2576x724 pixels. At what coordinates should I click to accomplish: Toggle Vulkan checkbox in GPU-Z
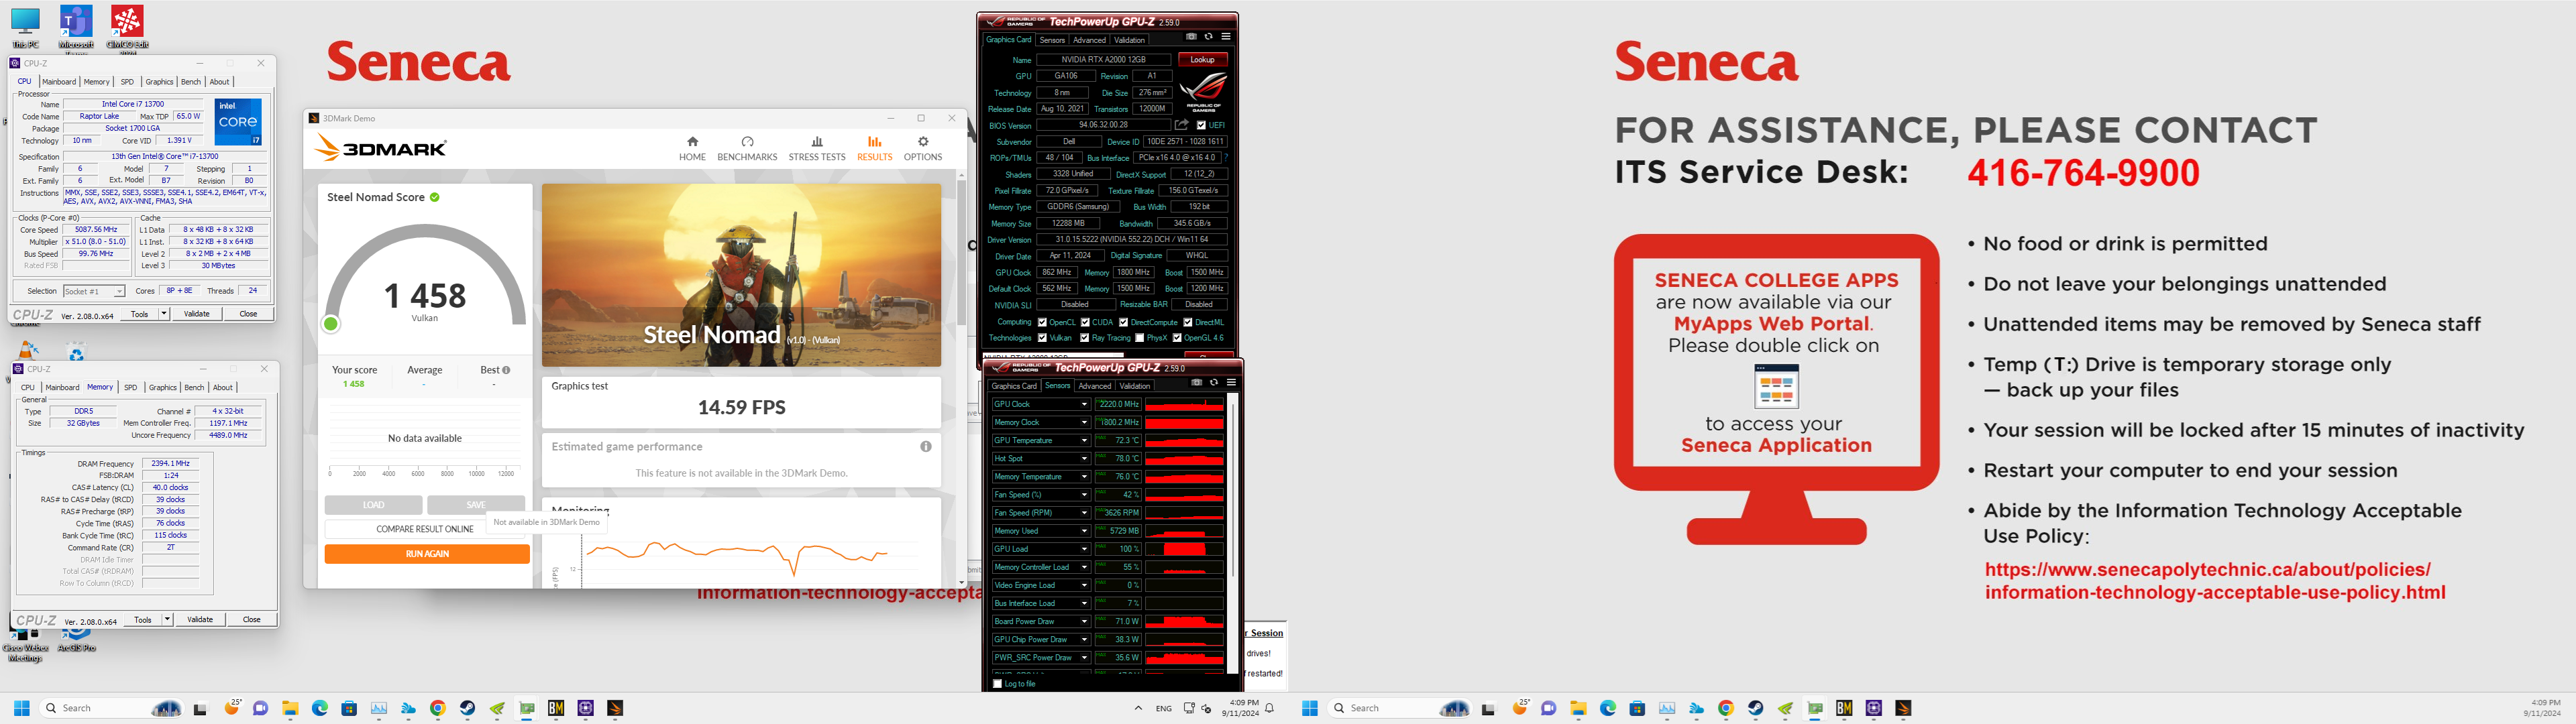click(x=1042, y=338)
